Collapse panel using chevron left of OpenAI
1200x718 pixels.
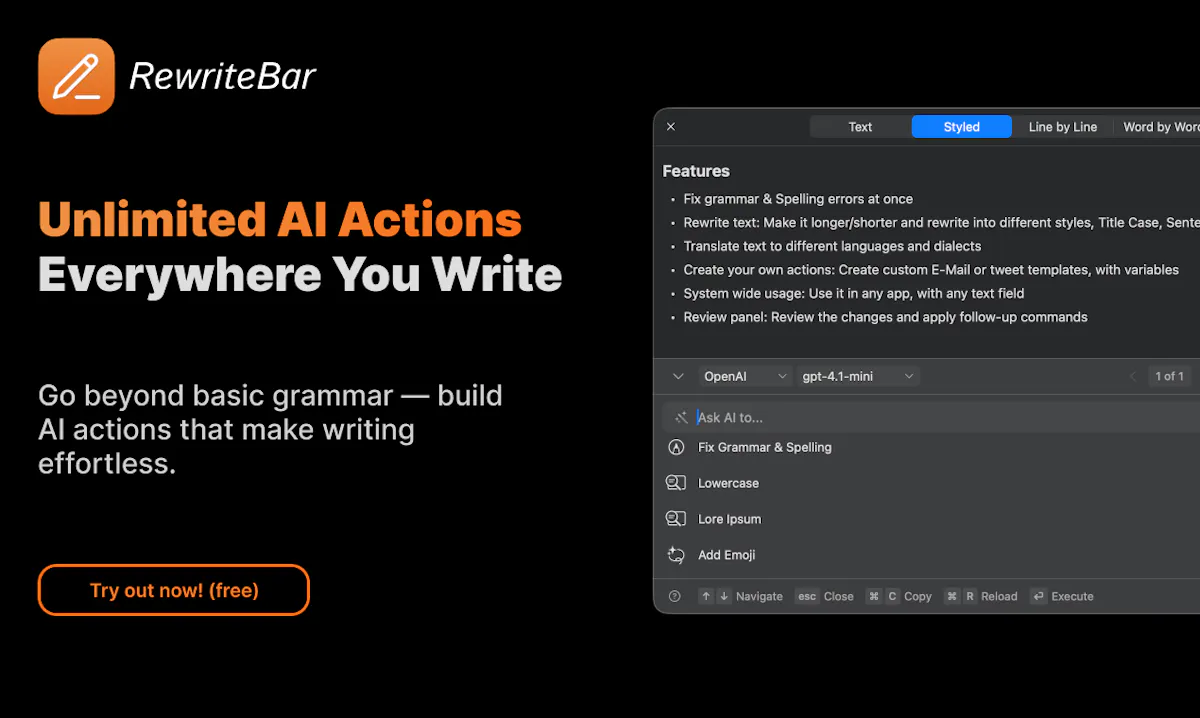[678, 377]
